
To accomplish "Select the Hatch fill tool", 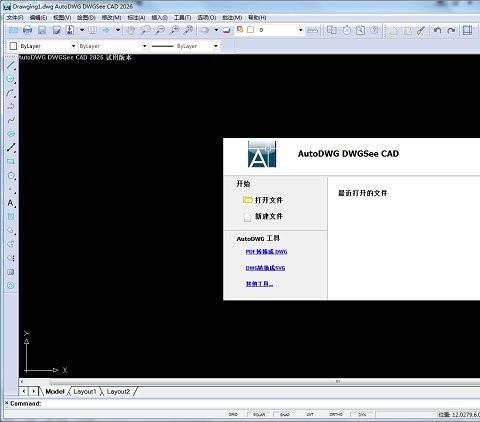I will point(11,217).
